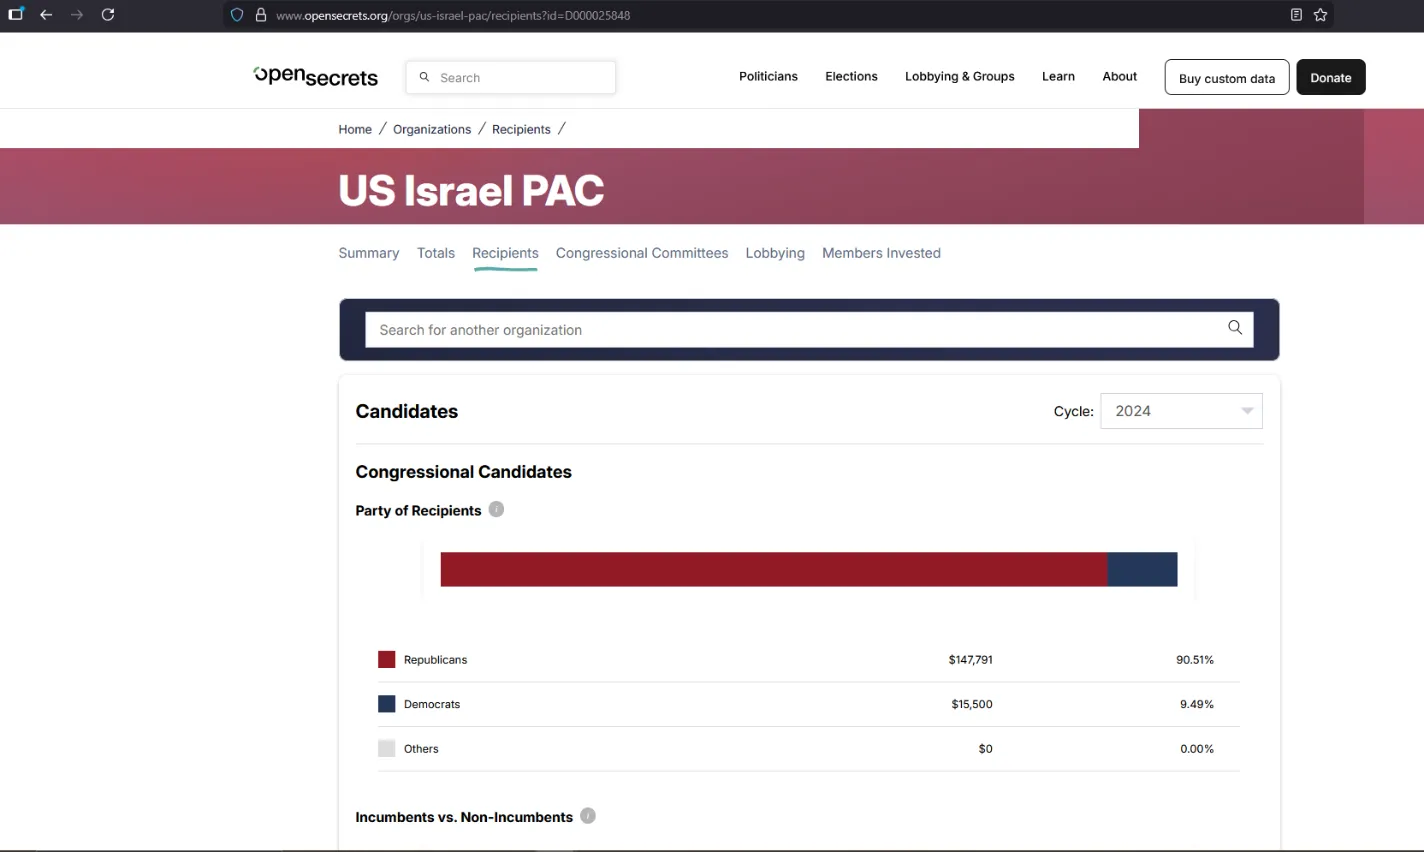
Task: Click the Democrats amount $15,500
Action: click(x=972, y=704)
